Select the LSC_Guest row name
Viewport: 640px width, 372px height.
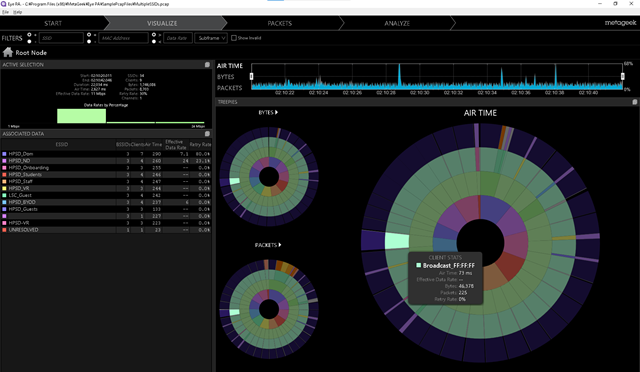point(20,195)
